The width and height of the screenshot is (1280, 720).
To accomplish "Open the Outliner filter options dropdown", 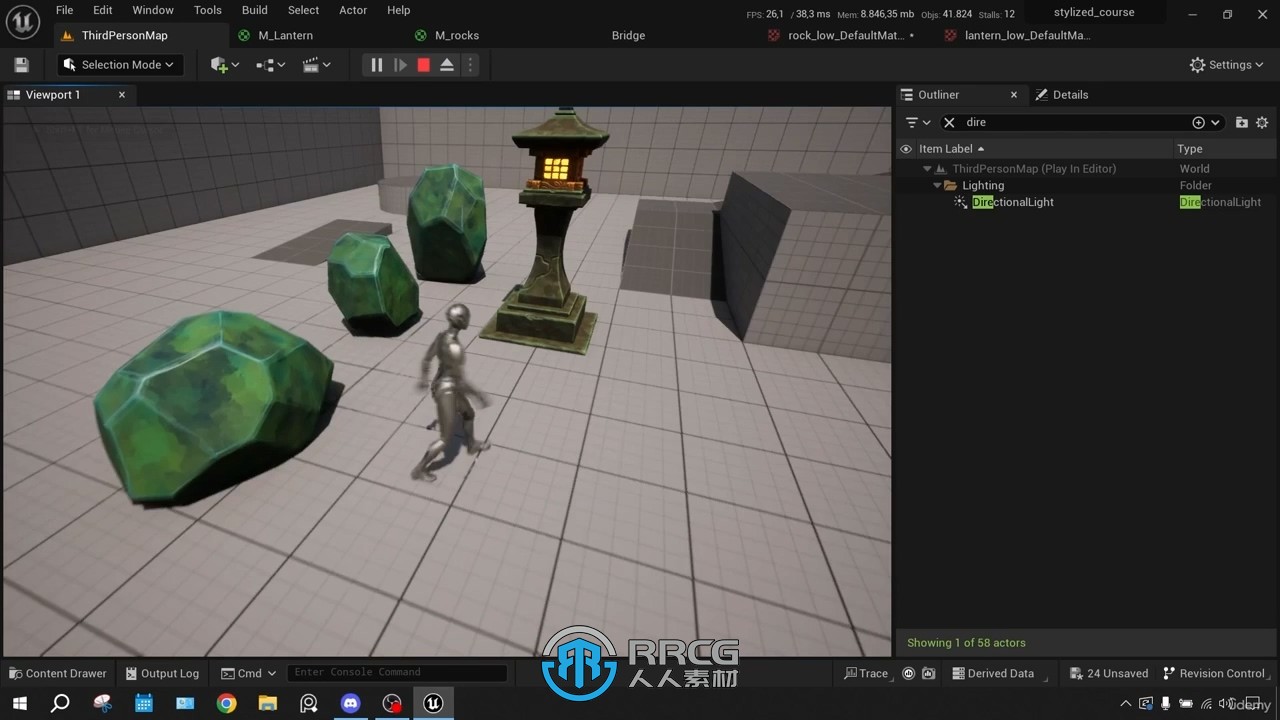I will [917, 122].
